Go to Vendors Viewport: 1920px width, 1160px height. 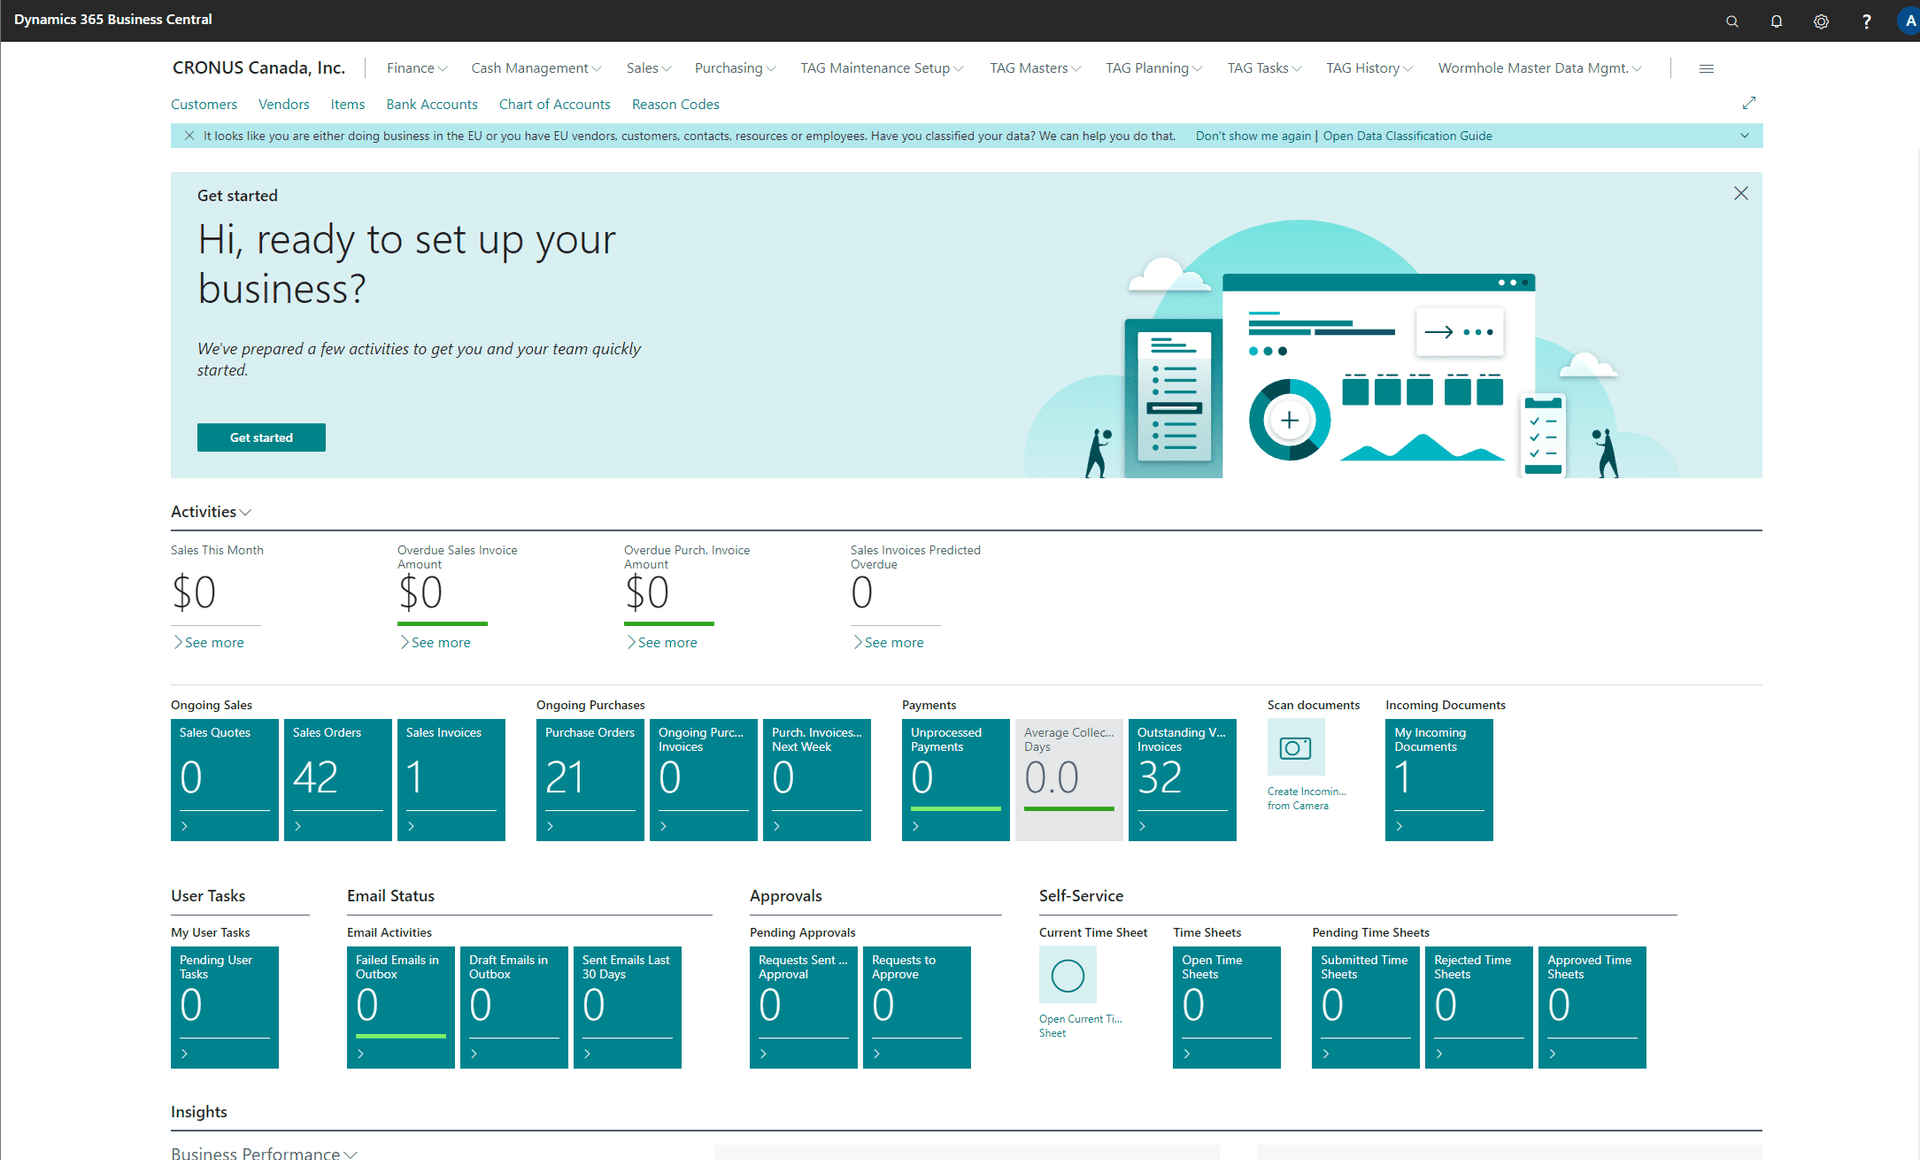(284, 104)
